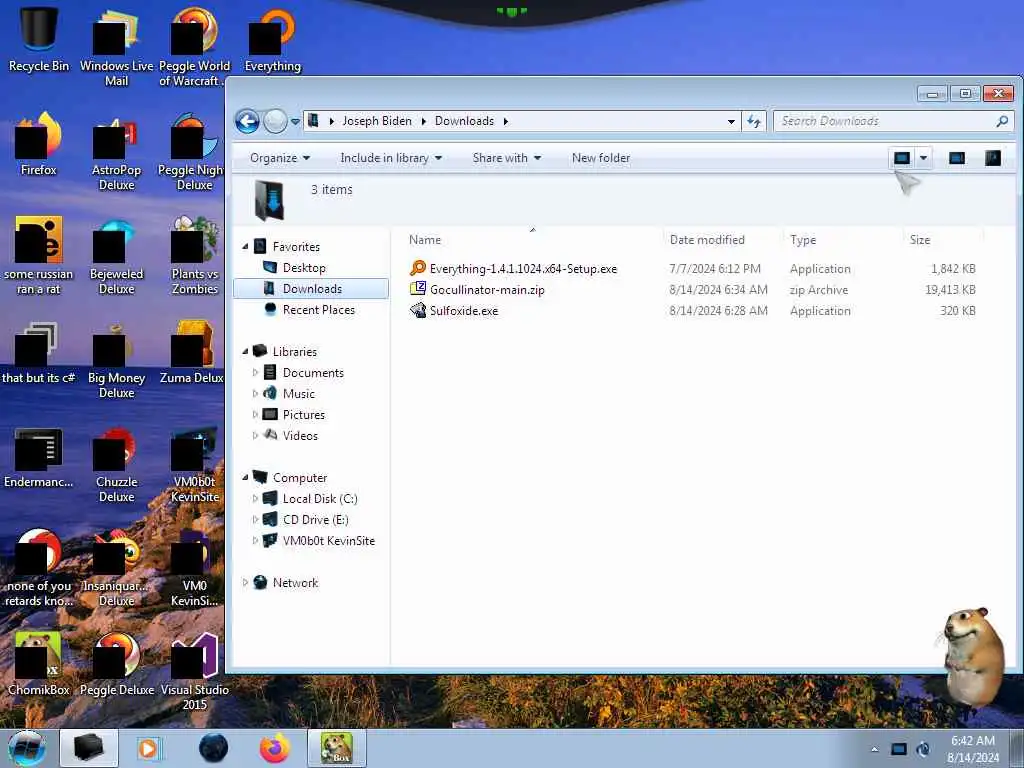Open the Windows Start orb
Screen dimensions: 1024x768
[x=27, y=748]
